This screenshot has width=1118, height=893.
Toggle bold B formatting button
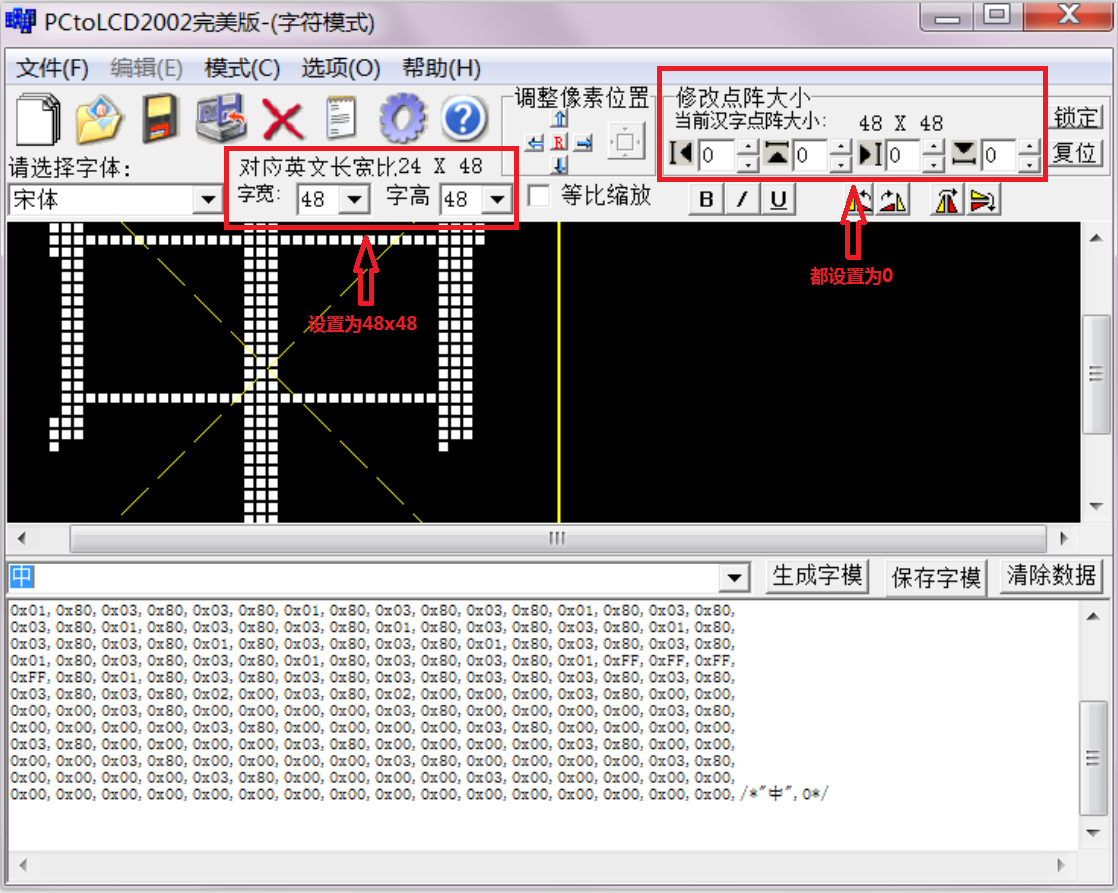(x=706, y=200)
